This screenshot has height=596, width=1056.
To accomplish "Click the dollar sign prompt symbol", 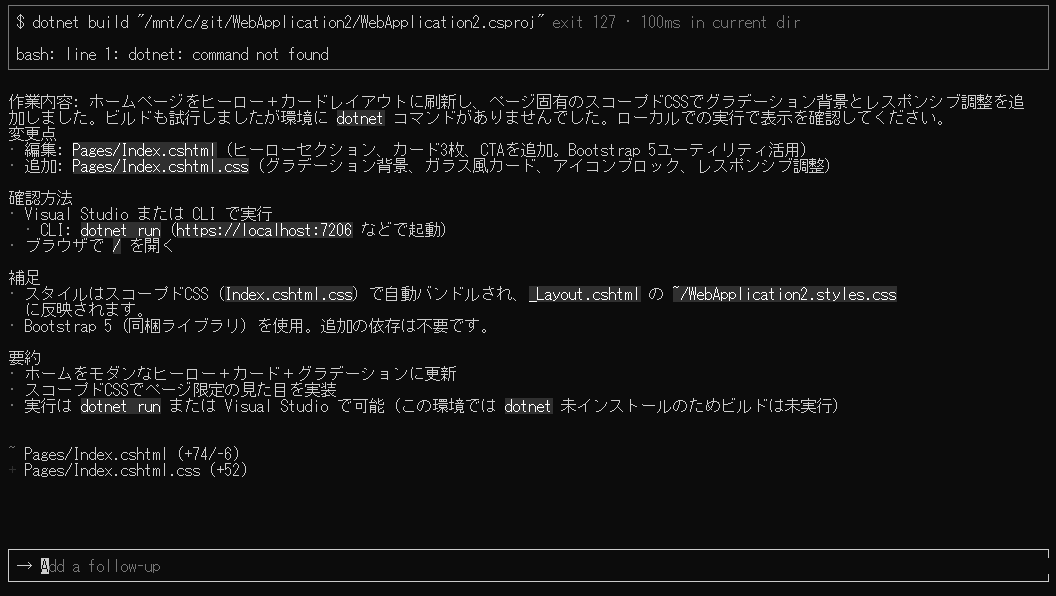I will click(20, 22).
